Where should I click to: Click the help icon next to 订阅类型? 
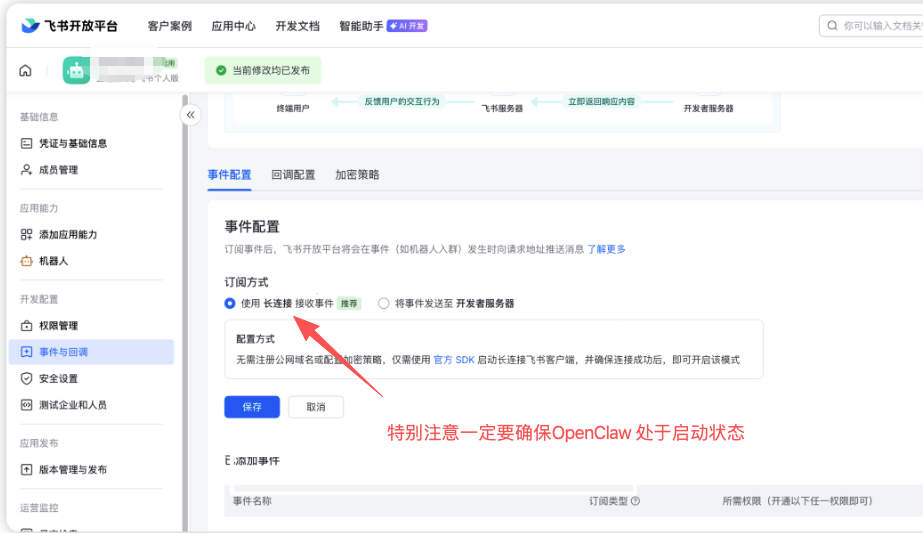pyautogui.click(x=635, y=501)
